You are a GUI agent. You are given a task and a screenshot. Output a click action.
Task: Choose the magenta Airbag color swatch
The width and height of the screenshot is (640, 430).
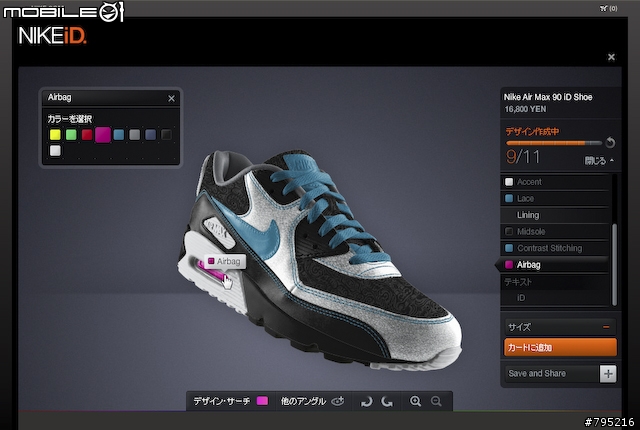(103, 135)
